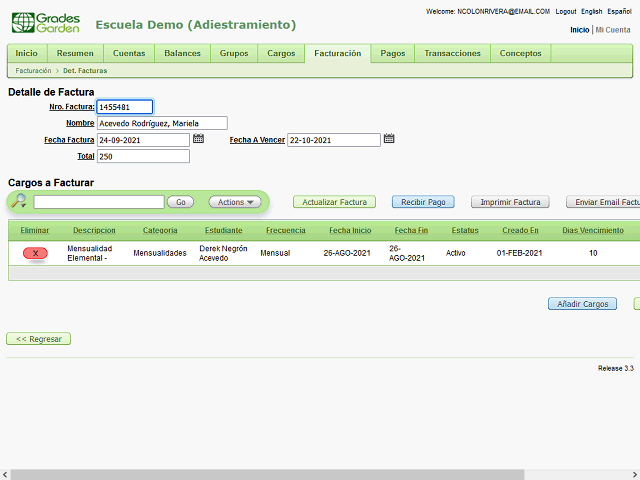
Task: Open the Fecha A Vencer calendar picker
Action: pyautogui.click(x=389, y=139)
